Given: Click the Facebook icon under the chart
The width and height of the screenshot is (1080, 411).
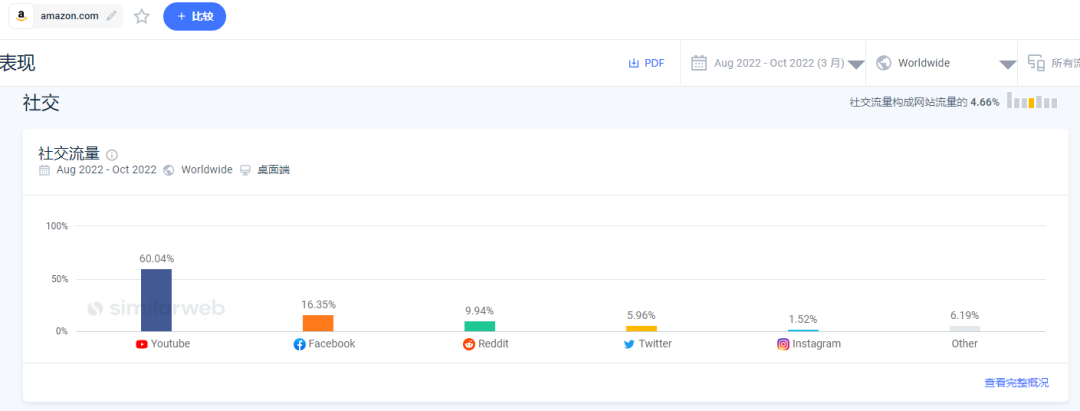Looking at the screenshot, I should 299,344.
